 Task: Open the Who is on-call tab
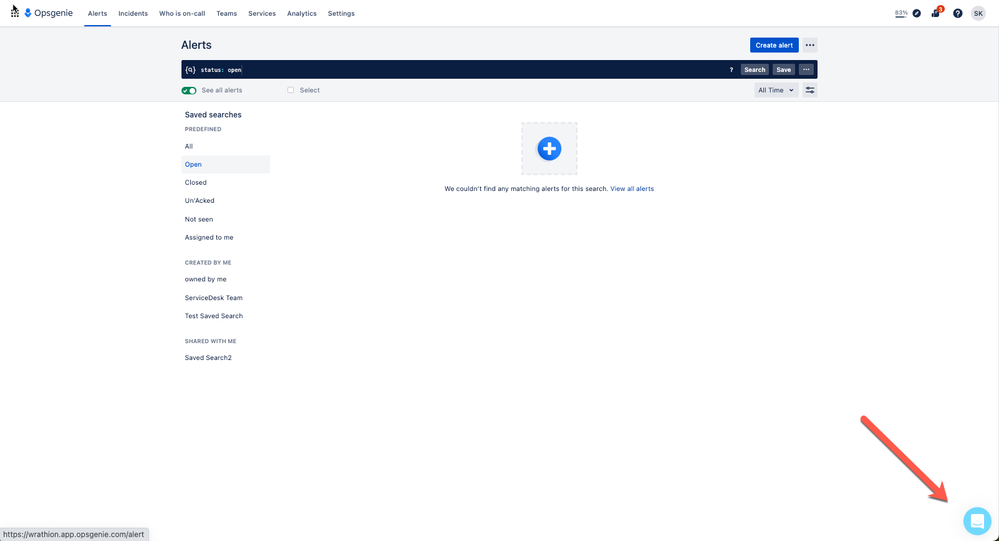(182, 13)
